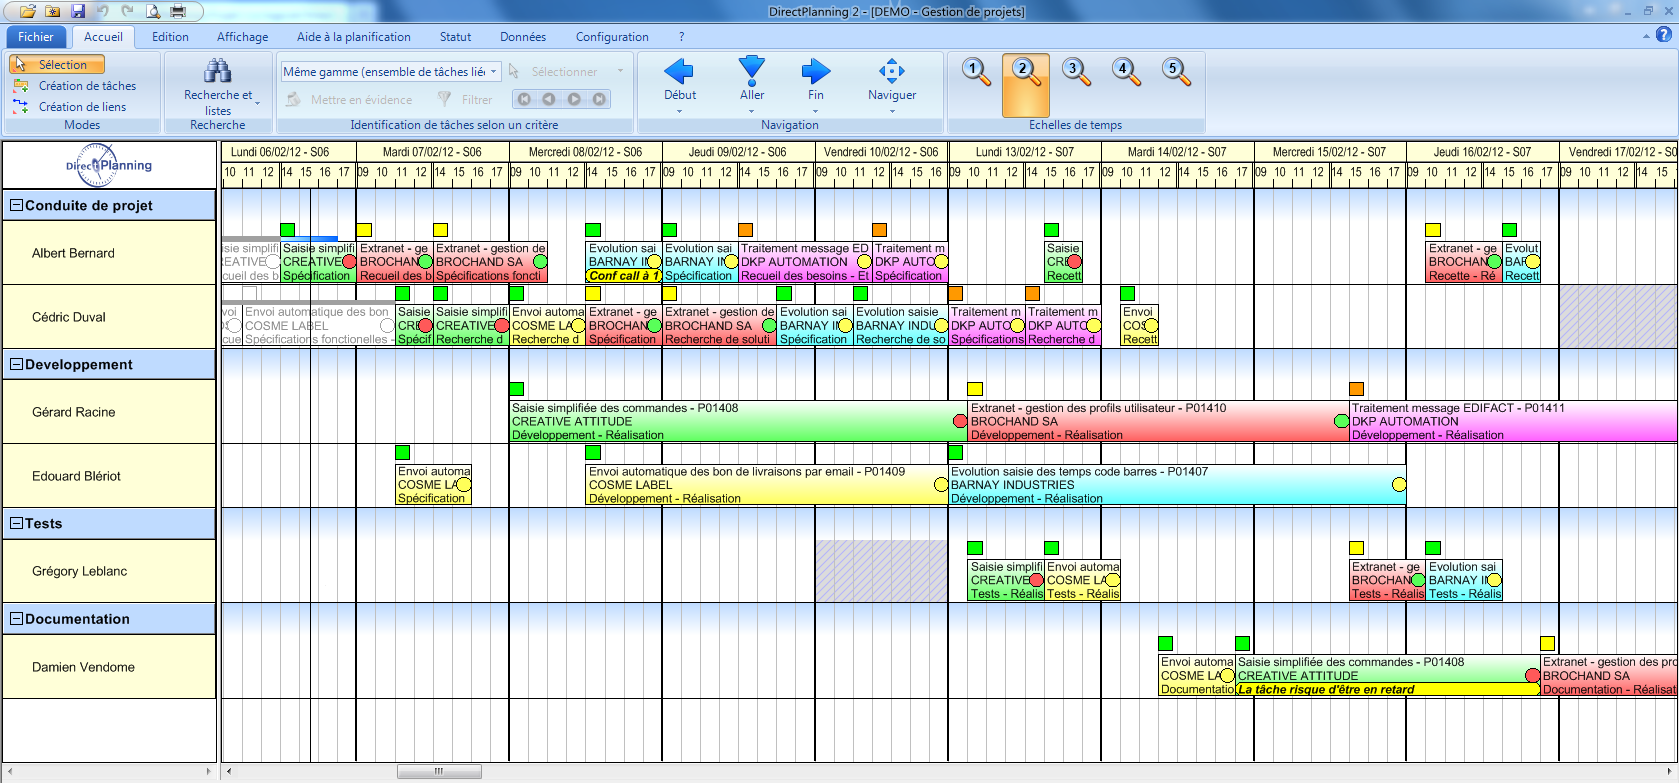Collapse the Documentation group

(x=16, y=619)
